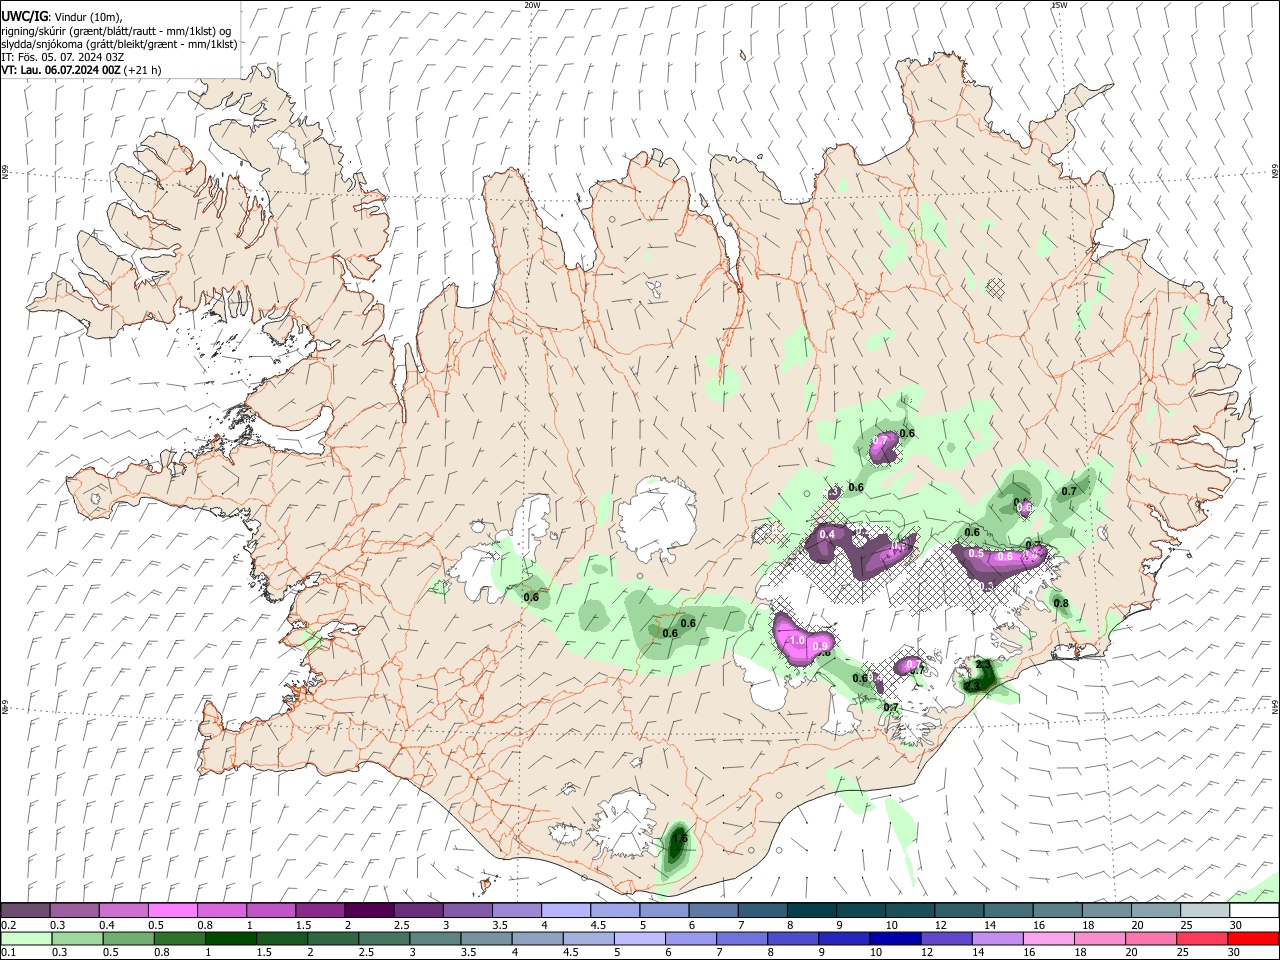Click the '64N' latitude label on the right edge

(x=1275, y=705)
